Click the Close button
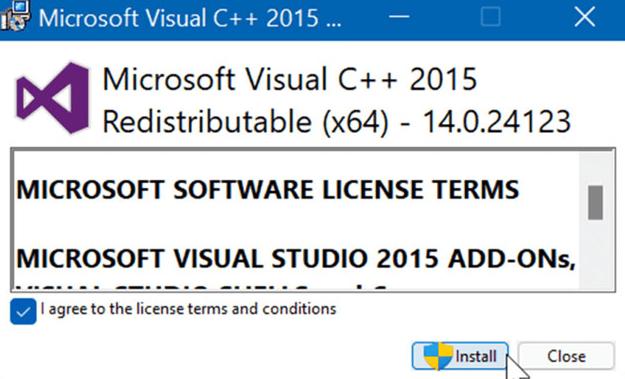This screenshot has height=379, width=625. 566,356
